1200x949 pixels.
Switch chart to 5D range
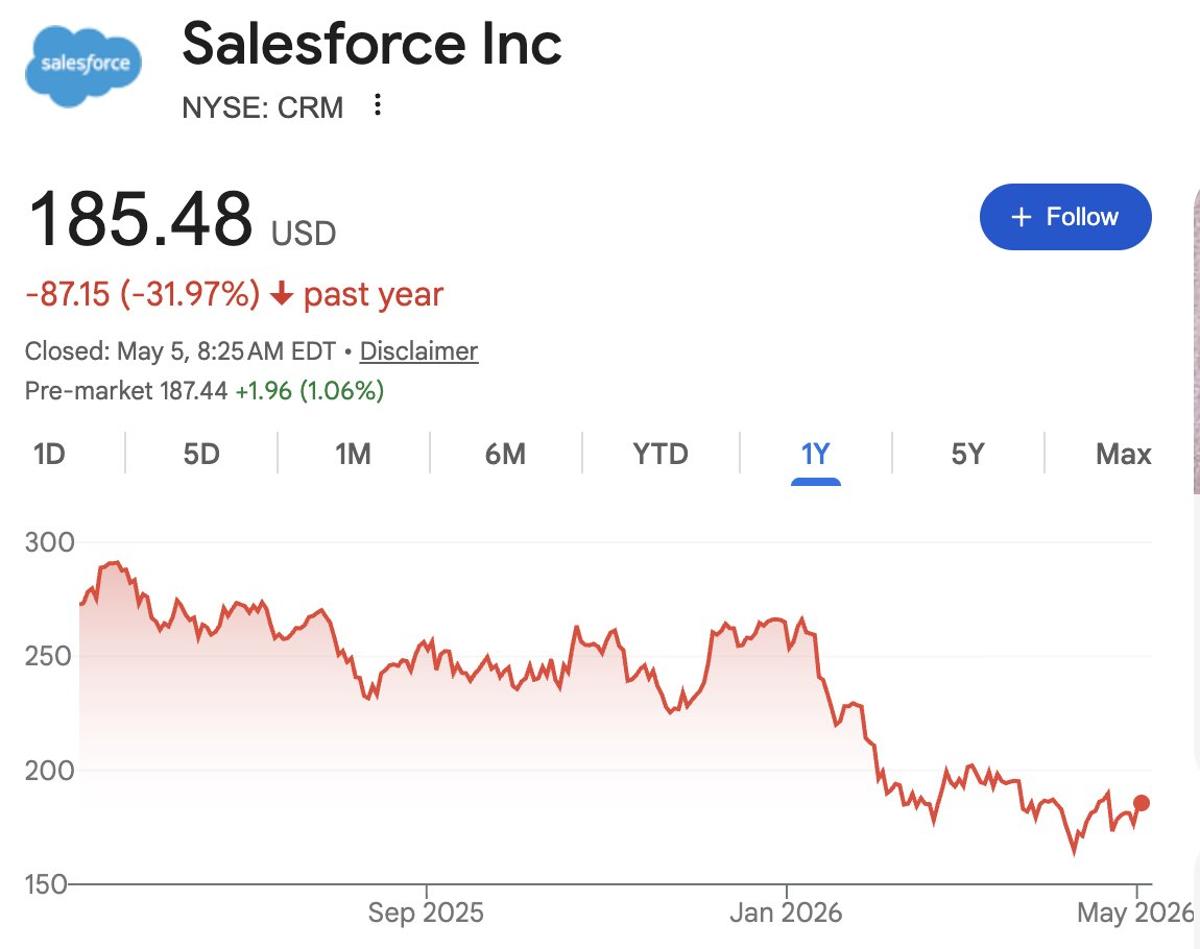point(201,454)
